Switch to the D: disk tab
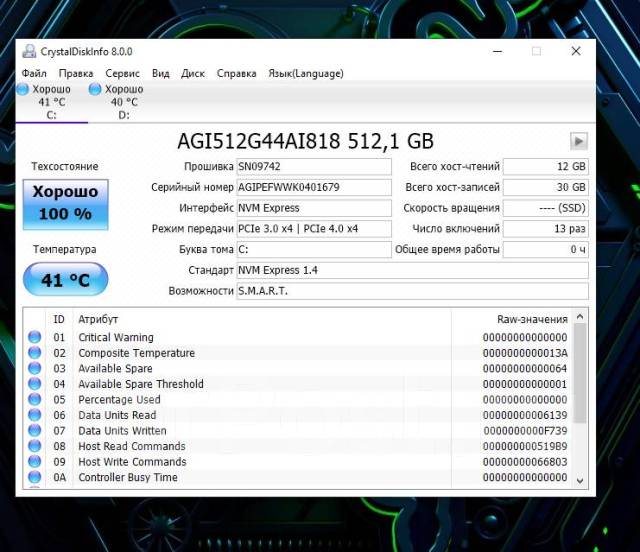The height and width of the screenshot is (552, 640). coord(124,102)
